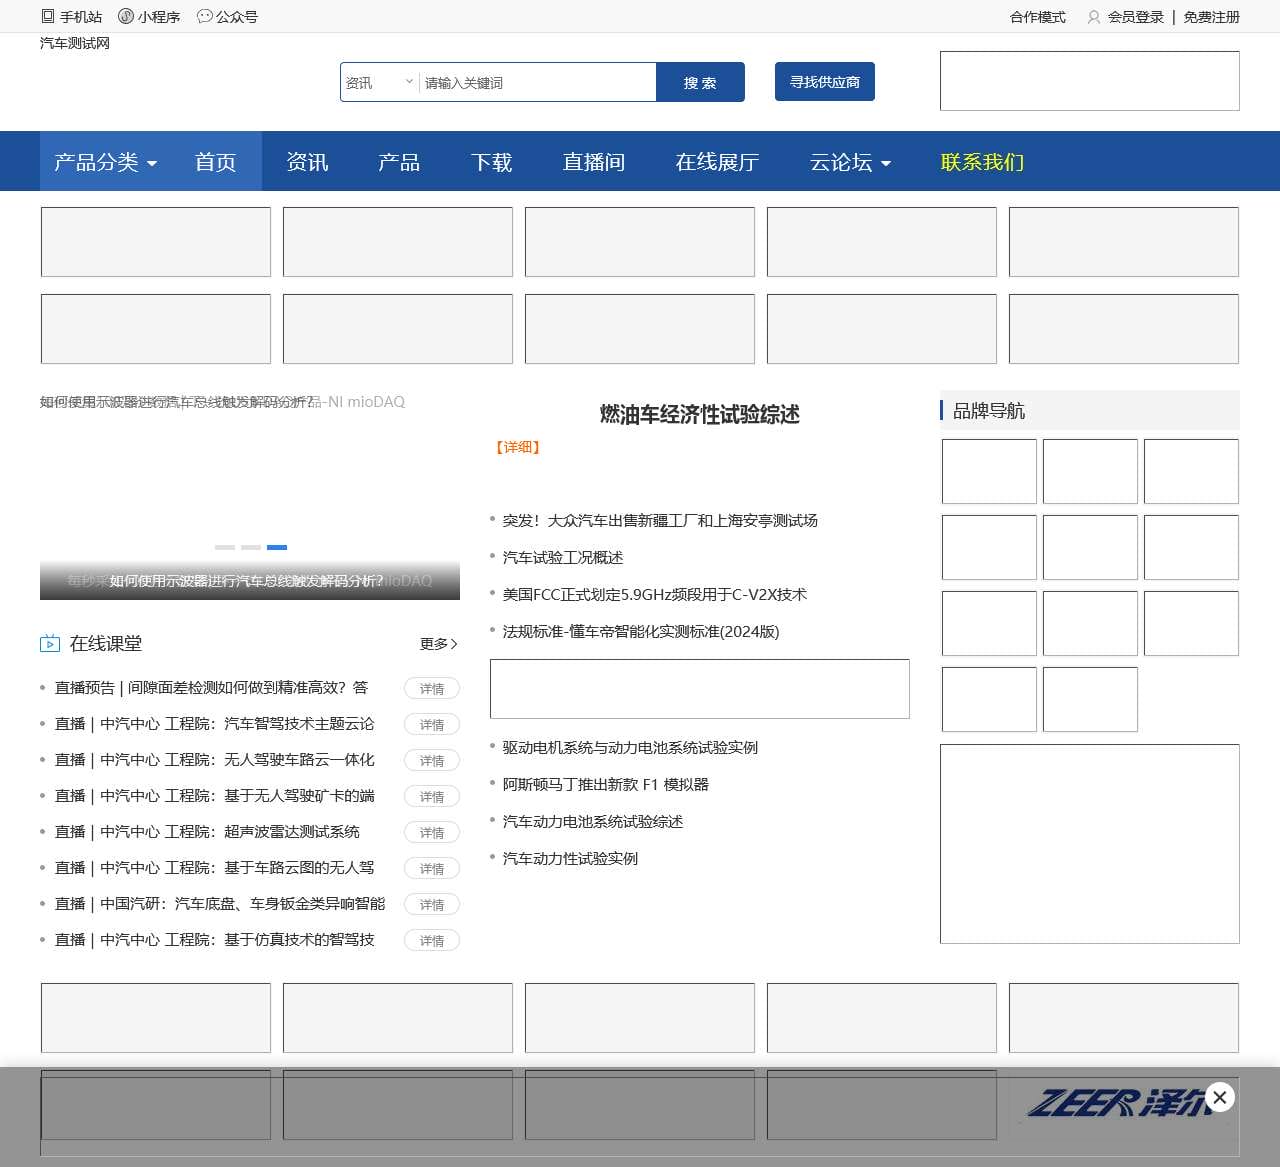Select 在线展厅 from the navigation bar
Viewport: 1280px width, 1167px height.
(716, 161)
